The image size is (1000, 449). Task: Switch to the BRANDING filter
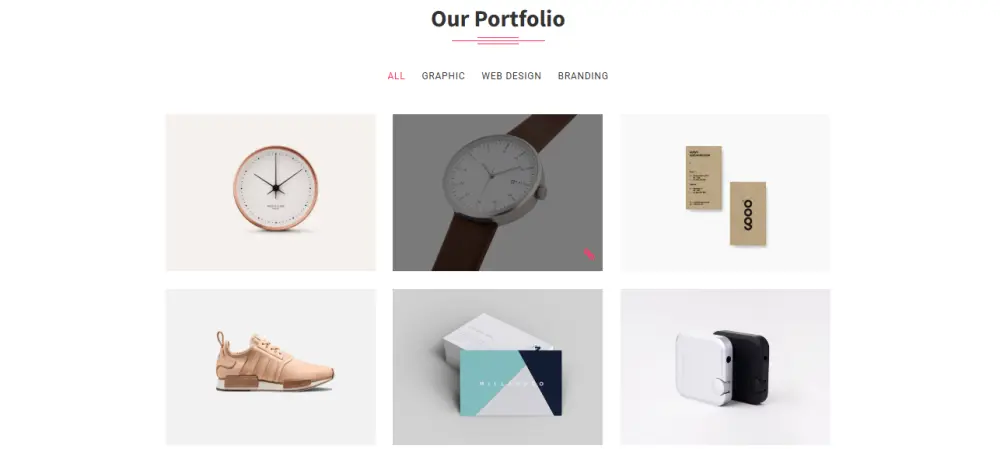pos(583,76)
